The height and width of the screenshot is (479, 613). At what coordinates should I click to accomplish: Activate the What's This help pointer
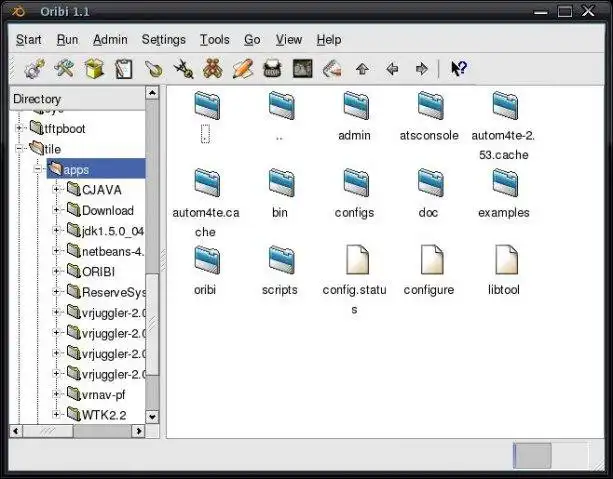point(459,69)
